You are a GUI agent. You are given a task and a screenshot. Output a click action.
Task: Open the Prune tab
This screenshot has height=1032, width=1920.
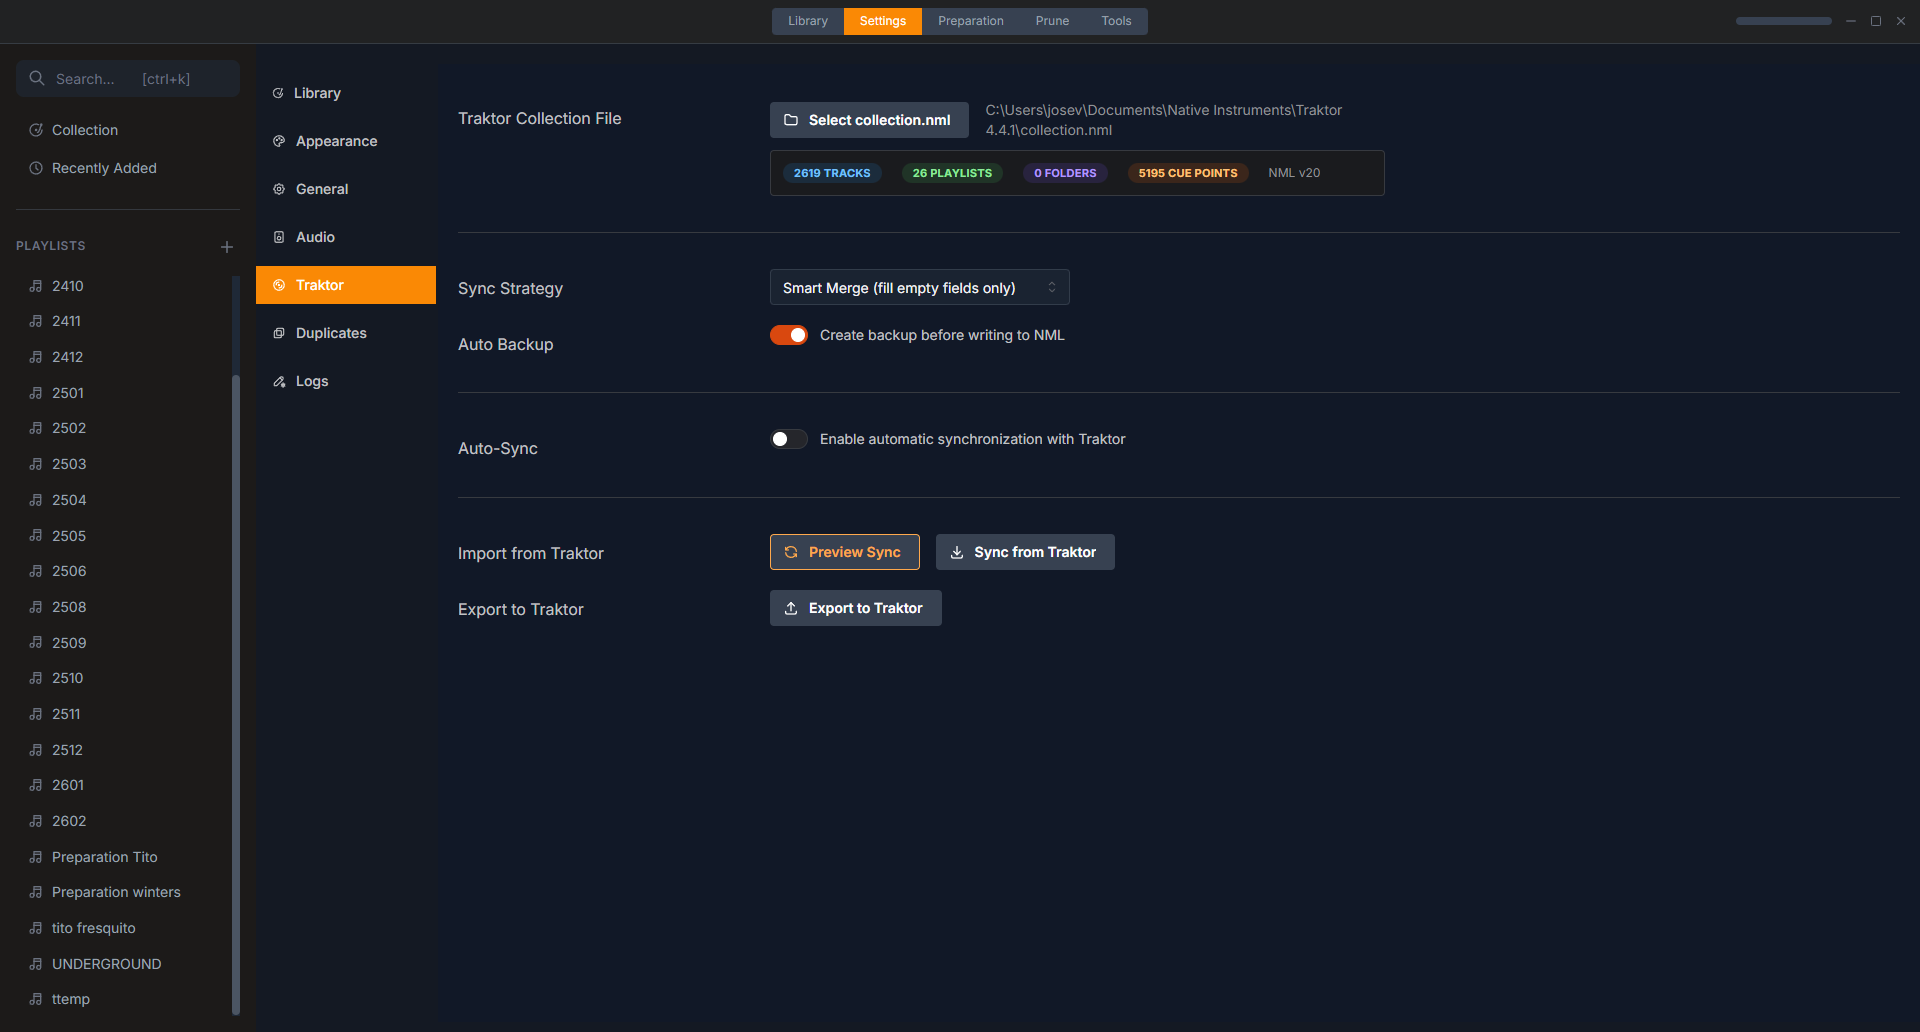[1051, 20]
